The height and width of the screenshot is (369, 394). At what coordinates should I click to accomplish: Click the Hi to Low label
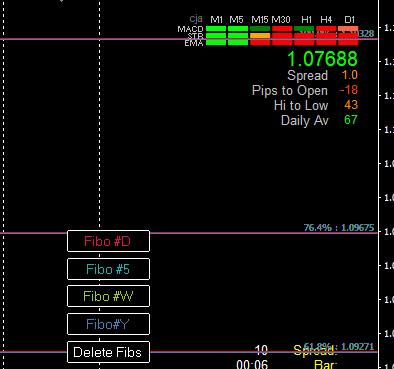[x=301, y=105]
